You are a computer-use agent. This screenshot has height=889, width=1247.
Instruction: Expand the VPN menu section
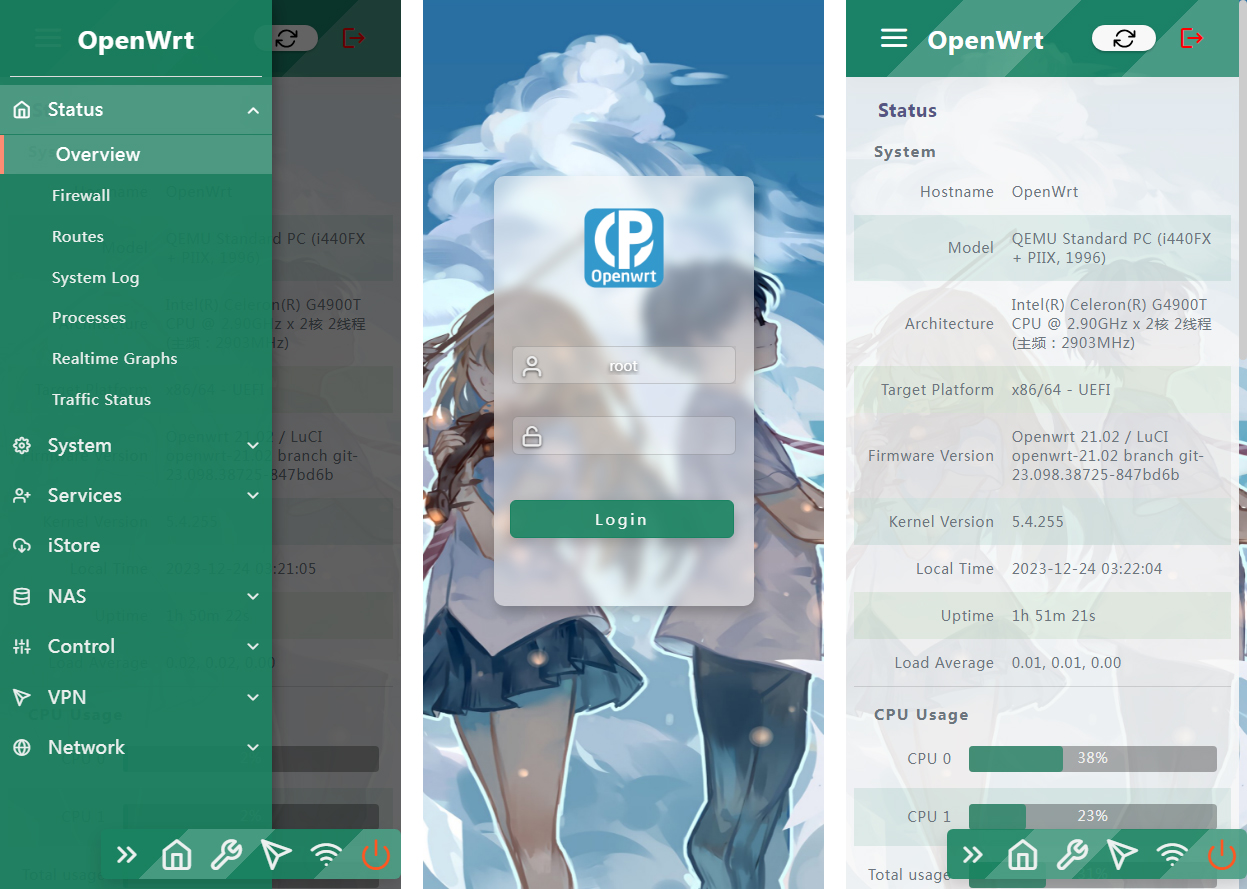pyautogui.click(x=136, y=697)
